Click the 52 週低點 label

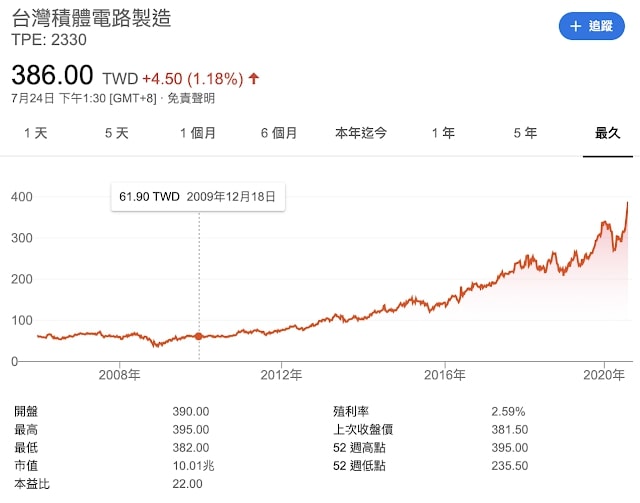click(359, 465)
